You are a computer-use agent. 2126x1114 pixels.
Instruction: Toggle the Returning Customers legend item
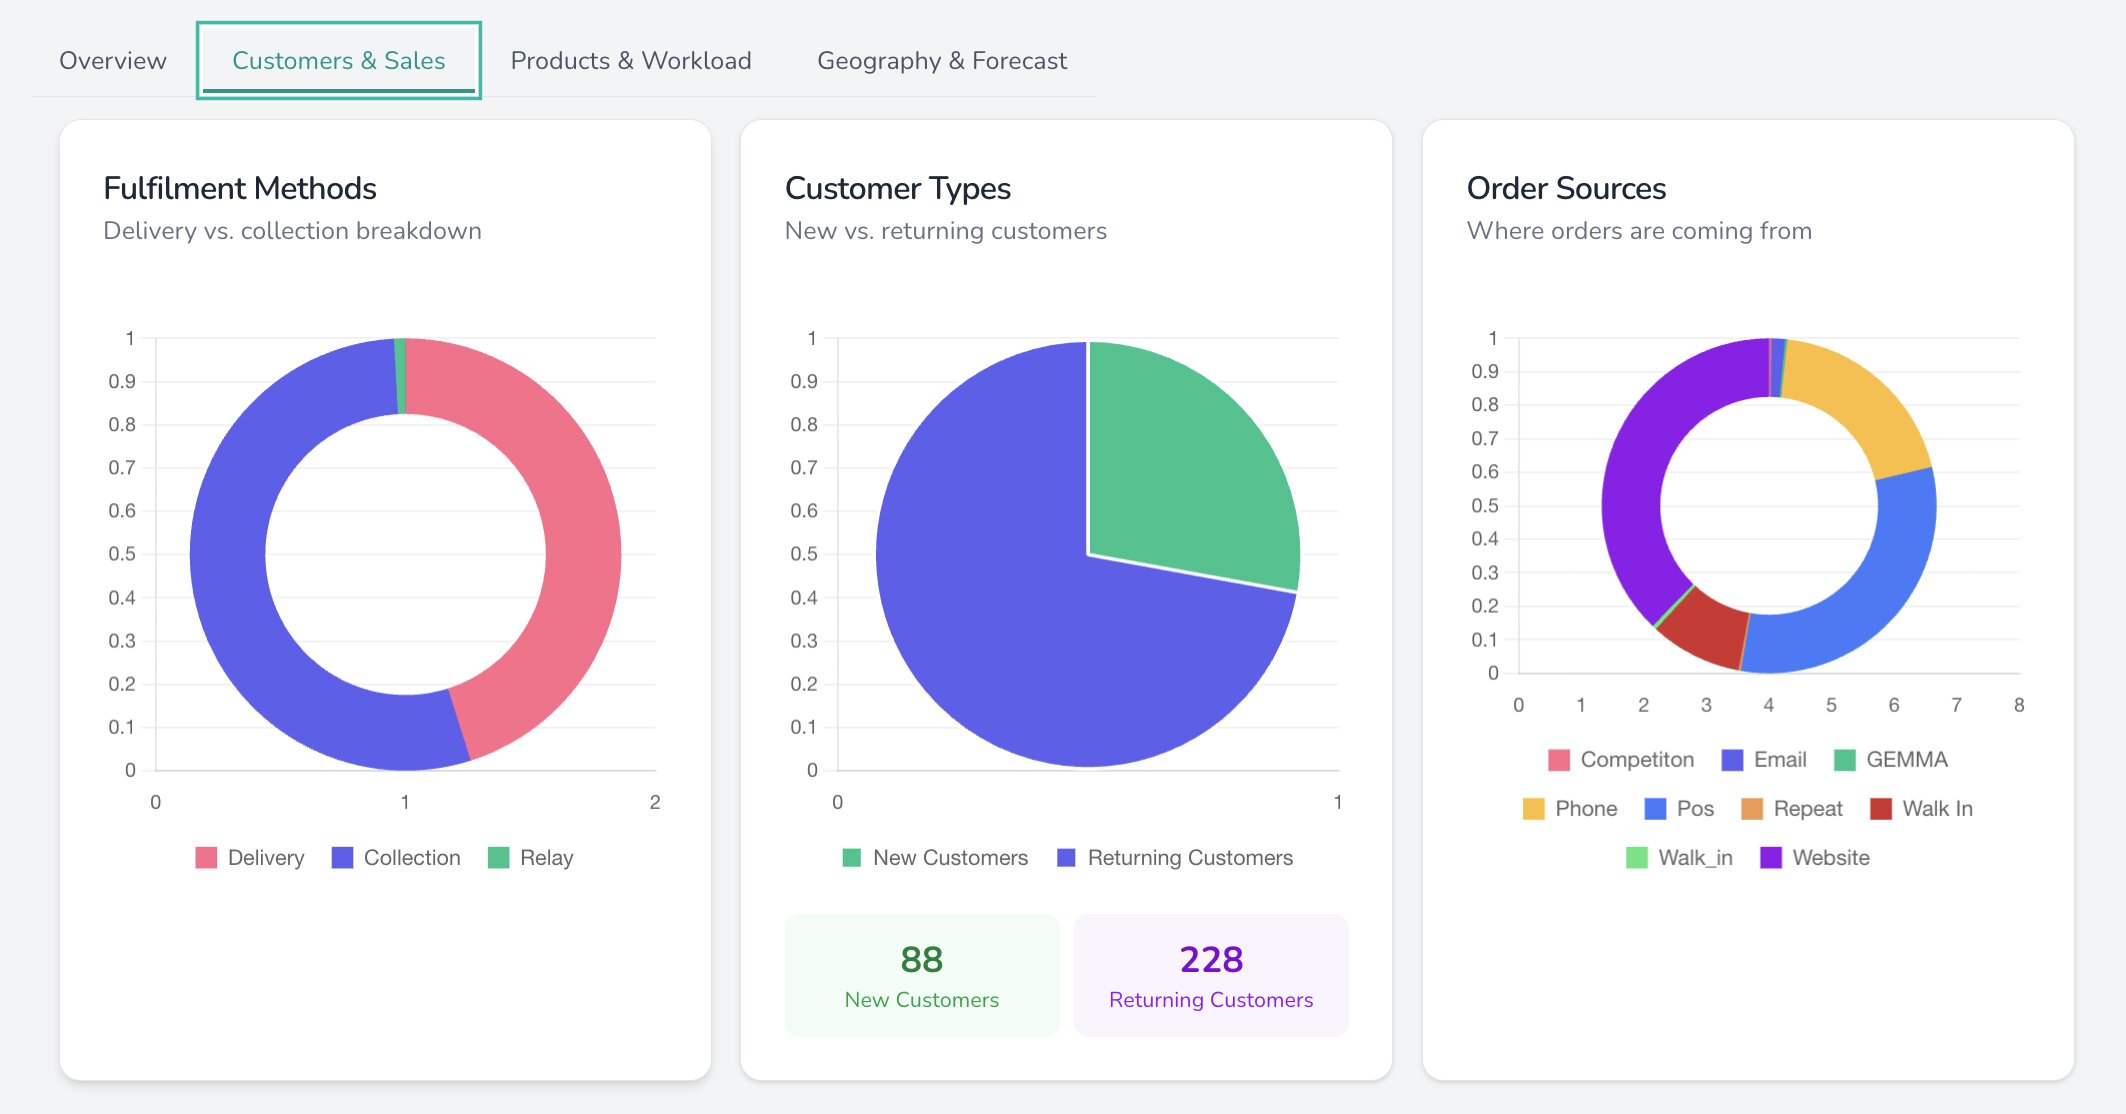[1067, 857]
